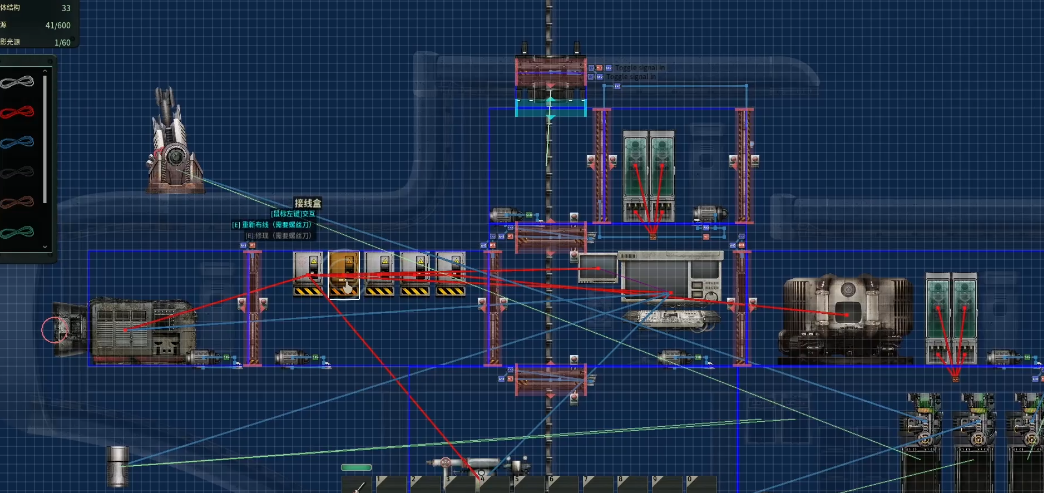Select the upper room's left vertical door
The image size is (1044, 493).
pos(602,165)
